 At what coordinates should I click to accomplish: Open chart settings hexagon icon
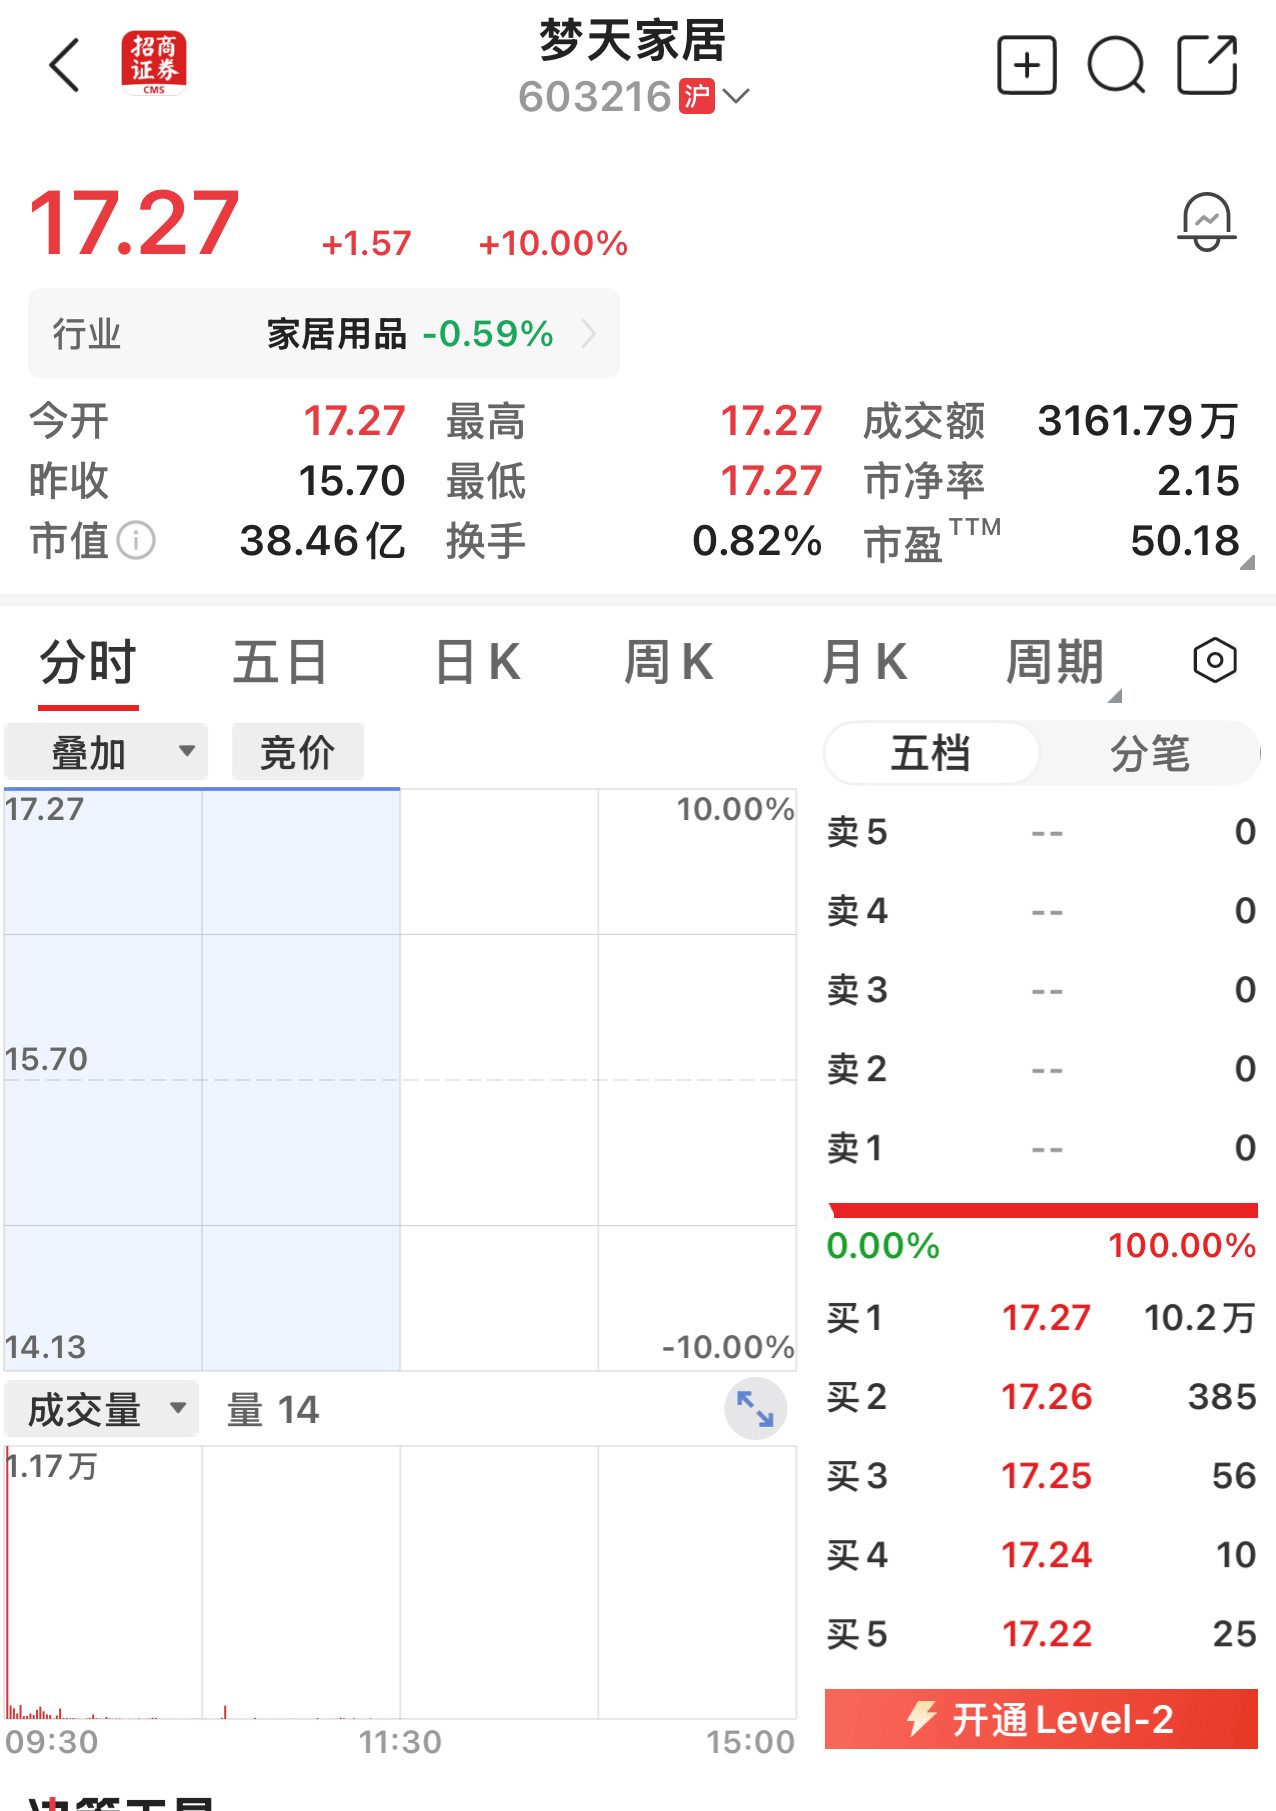pyautogui.click(x=1214, y=661)
